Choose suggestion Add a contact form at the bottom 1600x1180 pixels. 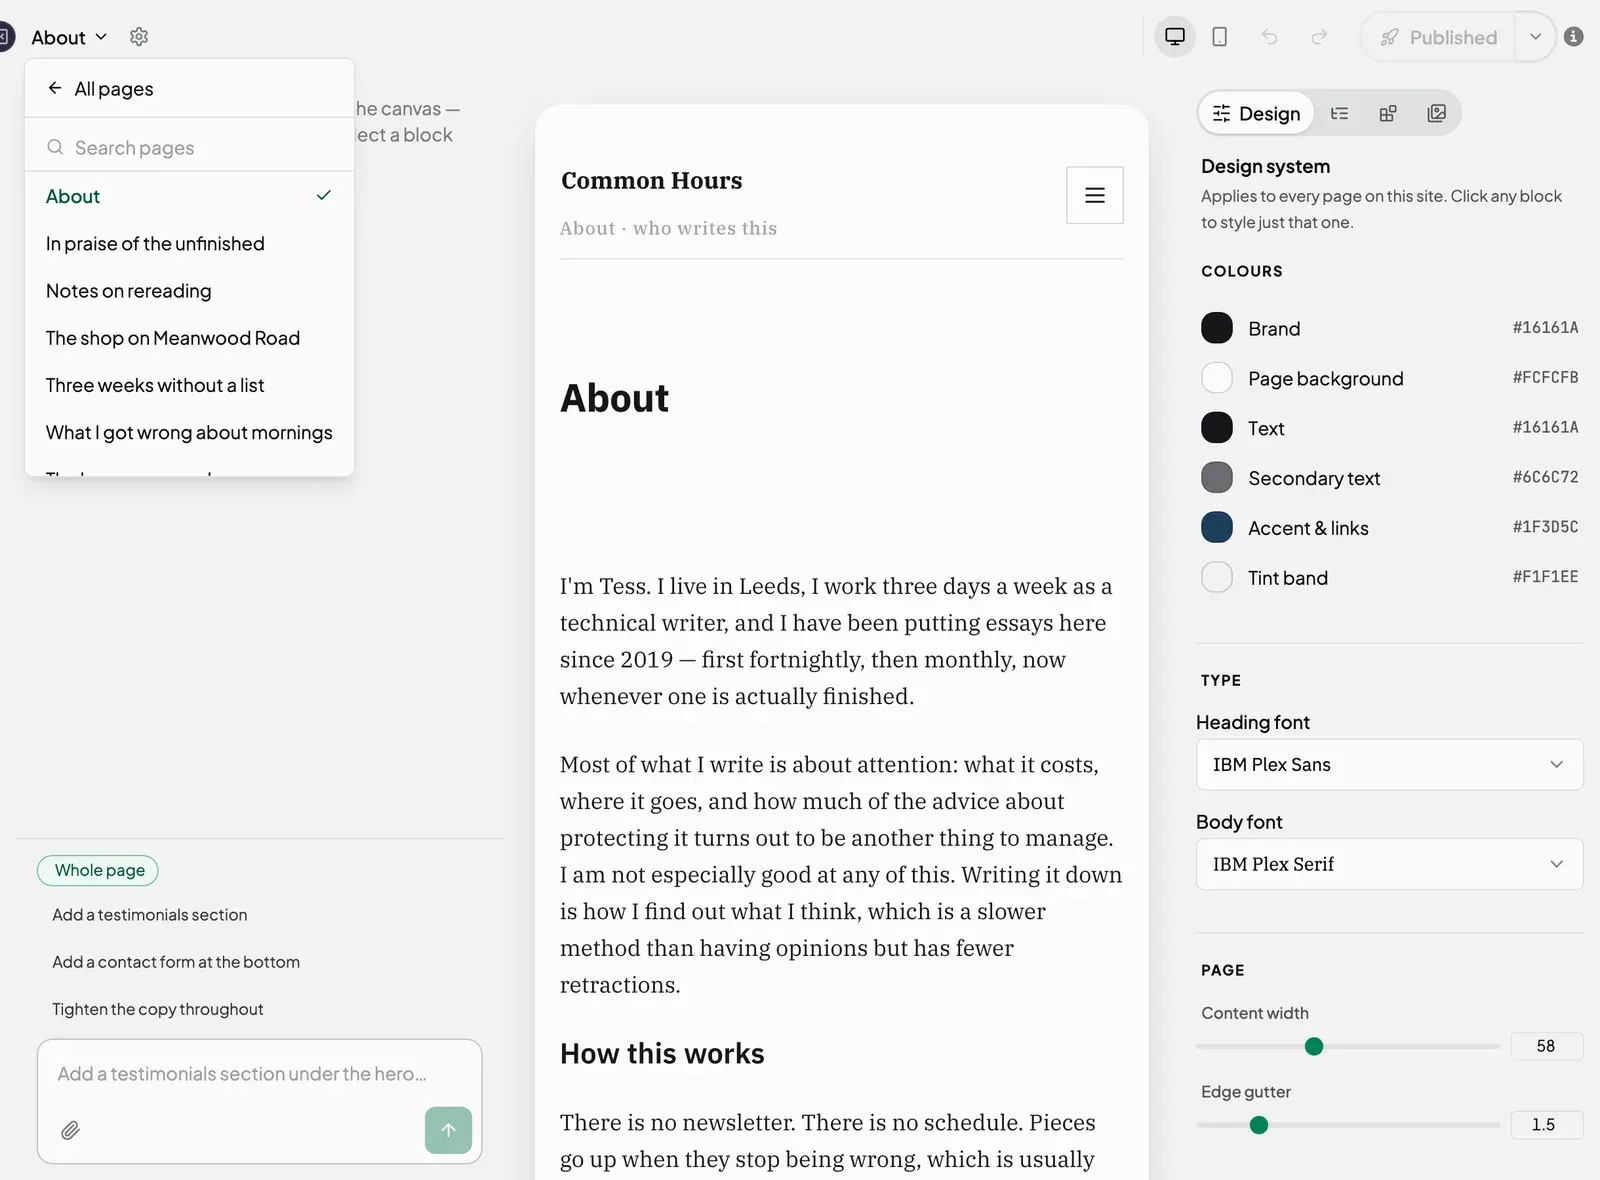point(176,962)
